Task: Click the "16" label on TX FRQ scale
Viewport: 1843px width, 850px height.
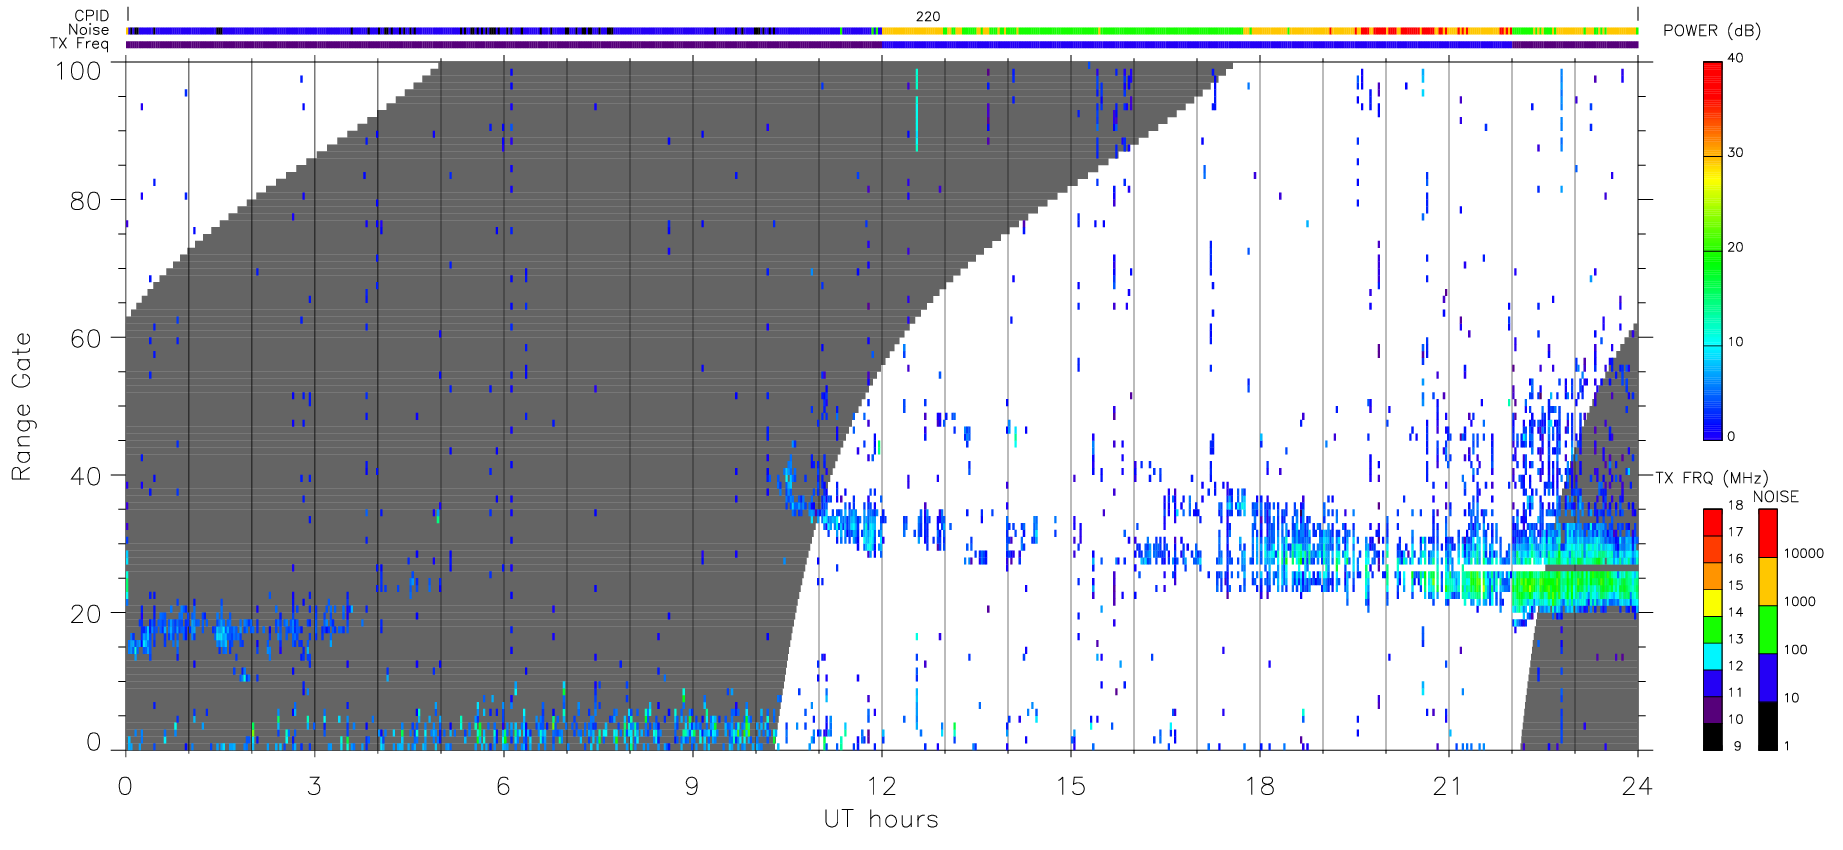Action: [1735, 559]
